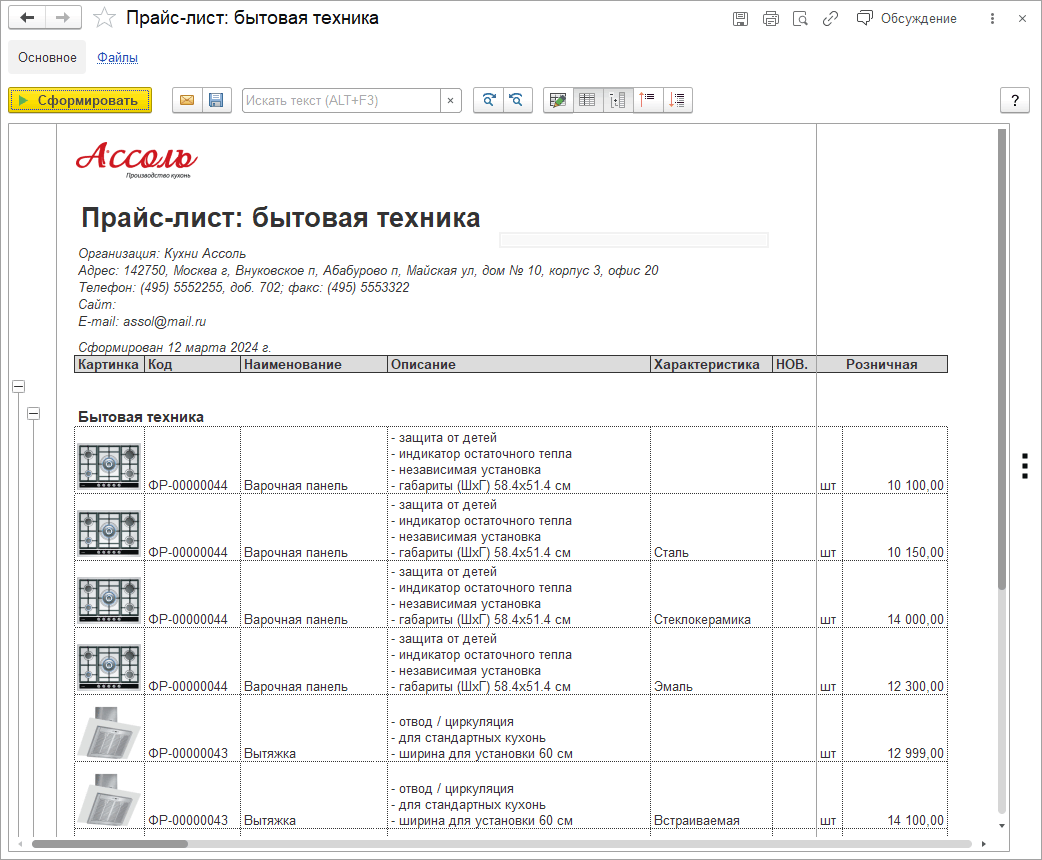
Task: Toggle edit mode for the spreadsheet
Action: click(x=558, y=100)
